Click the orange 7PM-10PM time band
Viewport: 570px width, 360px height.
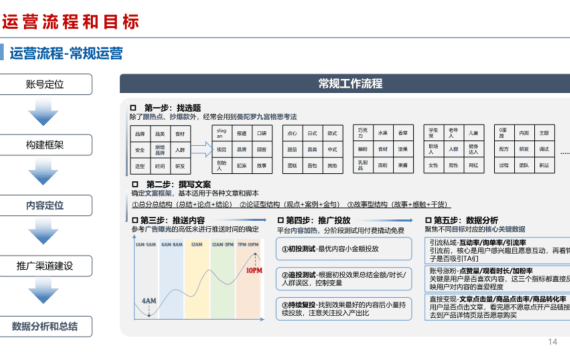[248, 279]
